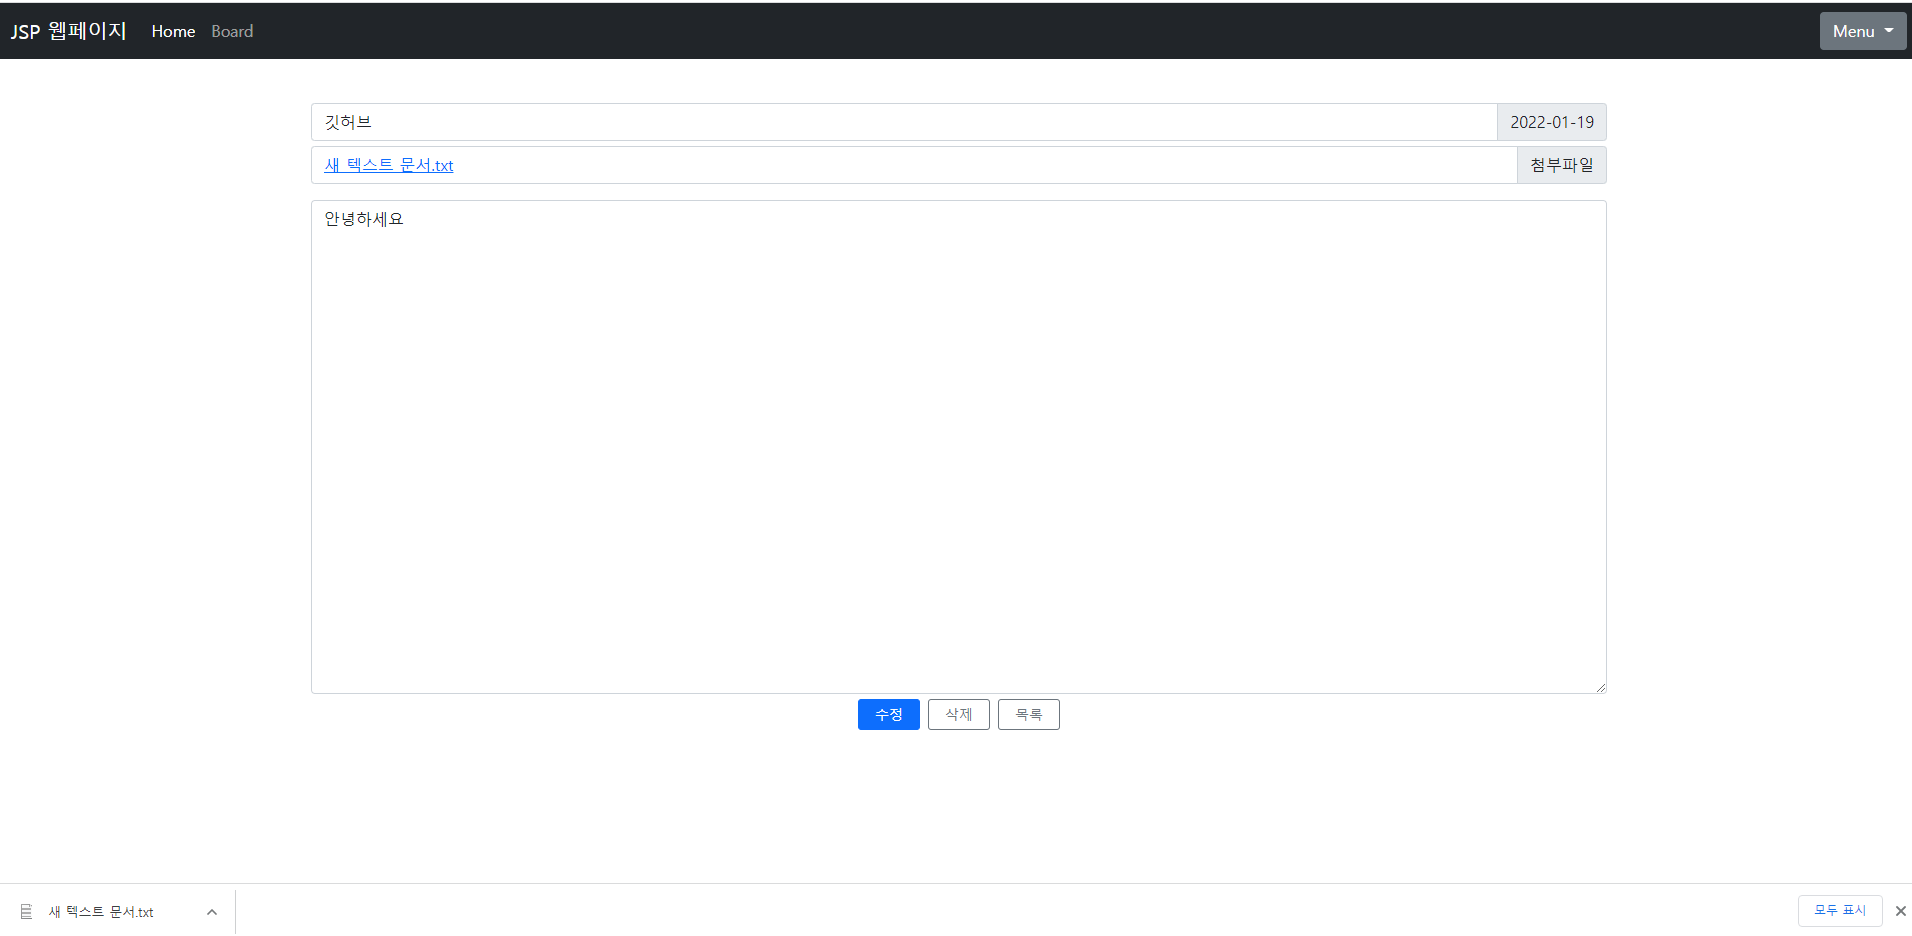1912x936 pixels.
Task: Expand options for downloaded 새 텍스트 문서.txt
Action: click(211, 911)
